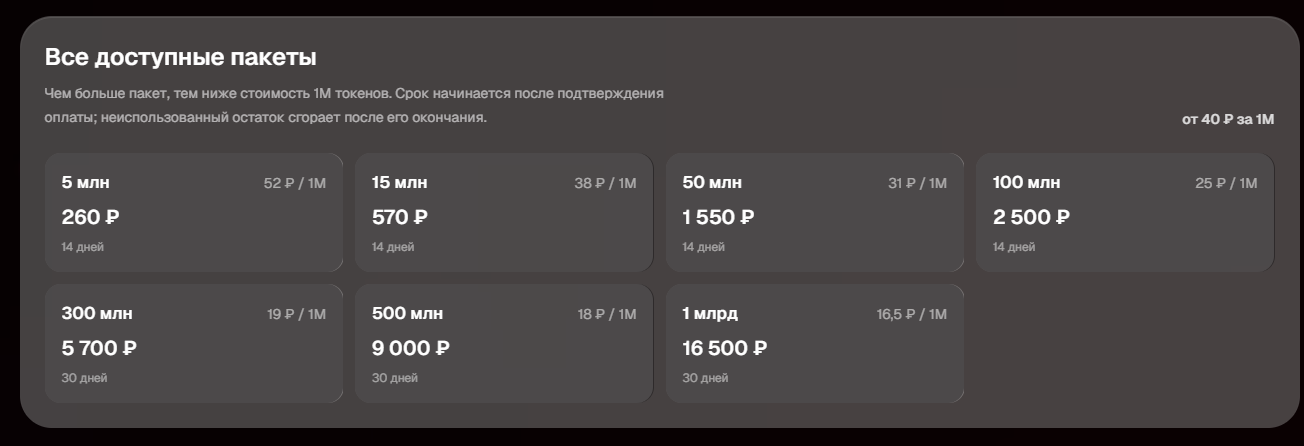This screenshot has width=1304, height=446.
Task: Pick the 1 млрд package title
Action: (710, 314)
